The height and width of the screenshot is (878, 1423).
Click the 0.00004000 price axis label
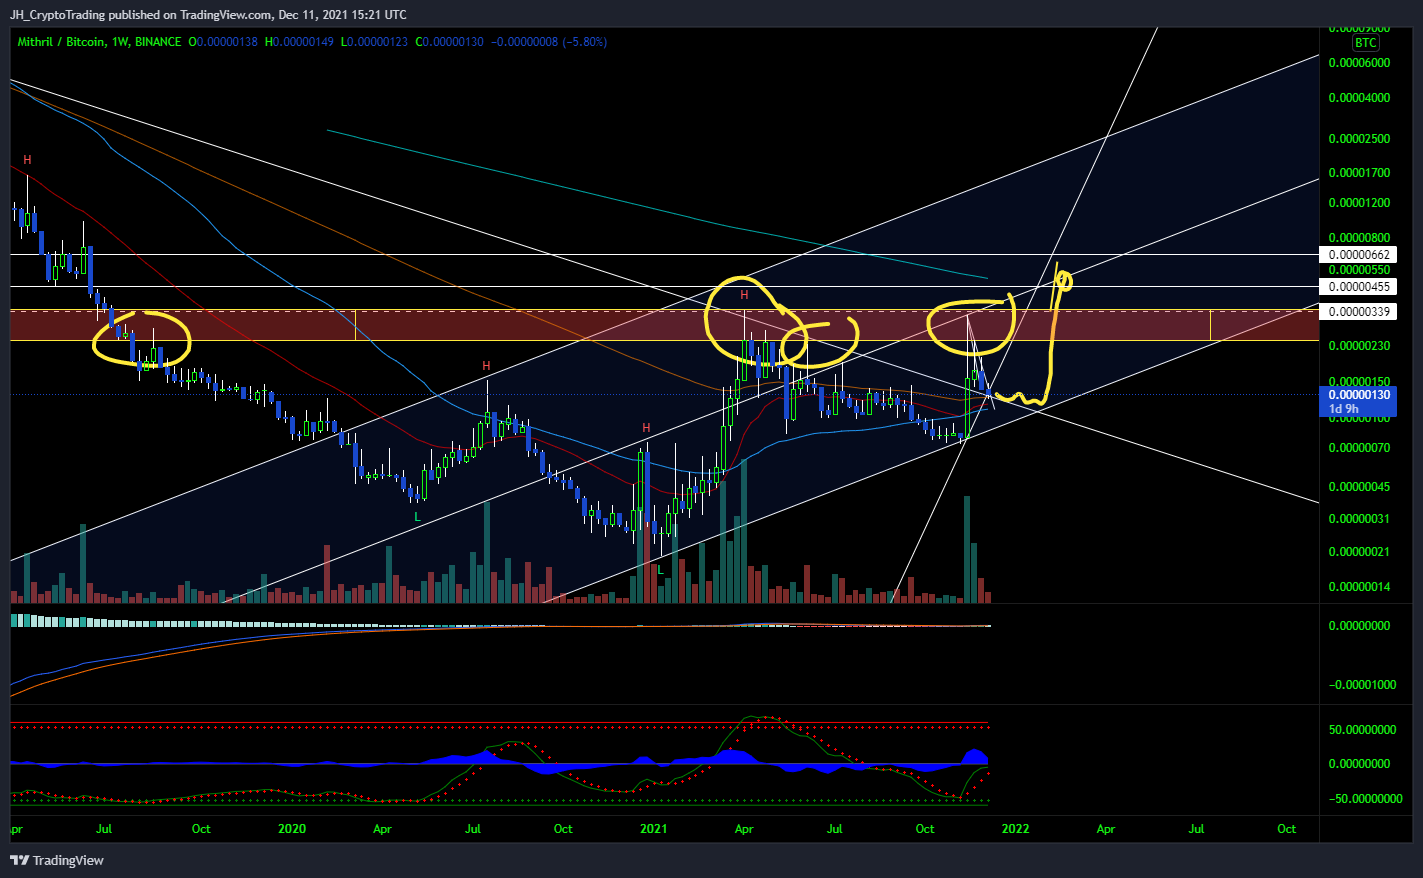[1359, 98]
